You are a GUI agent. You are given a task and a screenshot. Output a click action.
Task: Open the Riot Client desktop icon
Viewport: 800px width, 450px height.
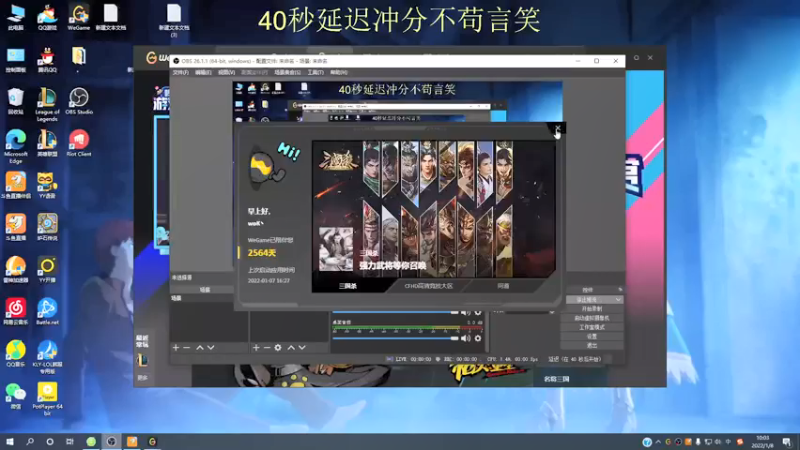[x=79, y=143]
